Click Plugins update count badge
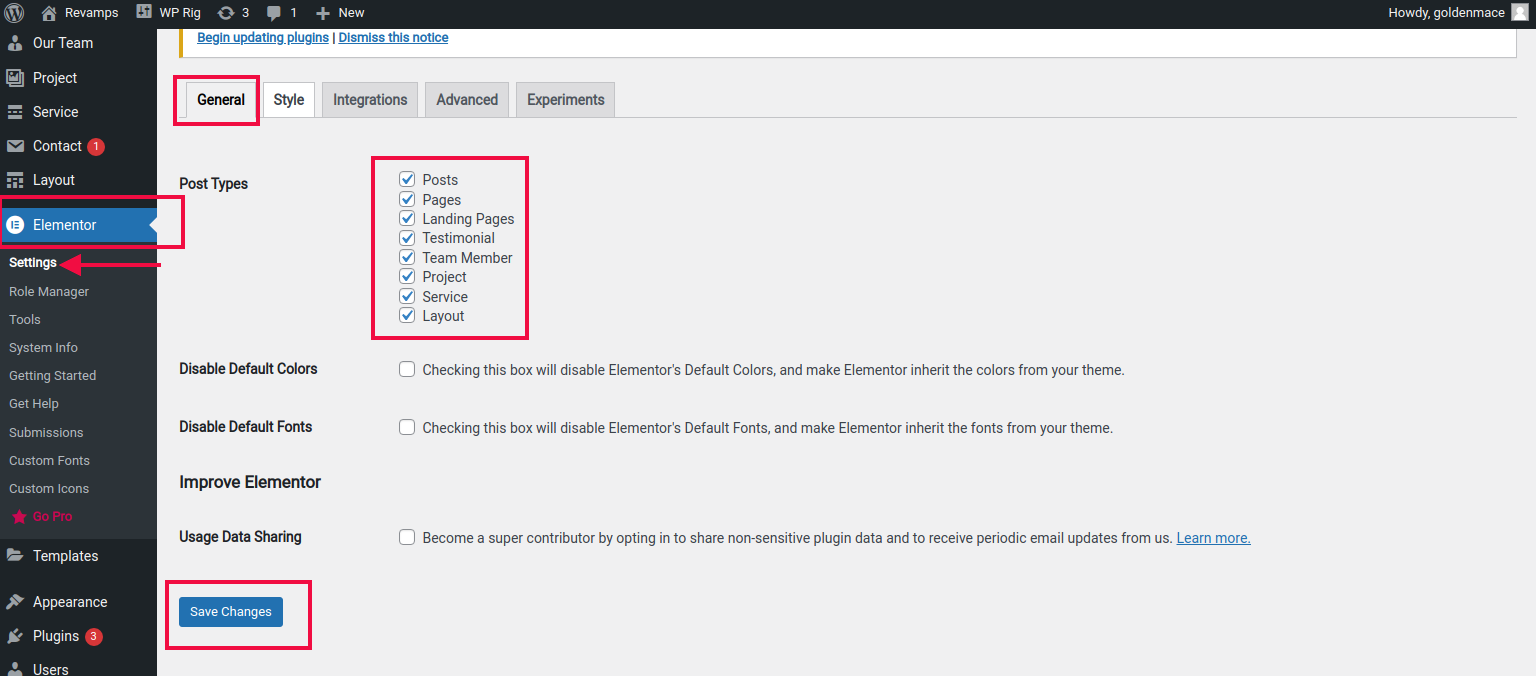 pos(94,637)
